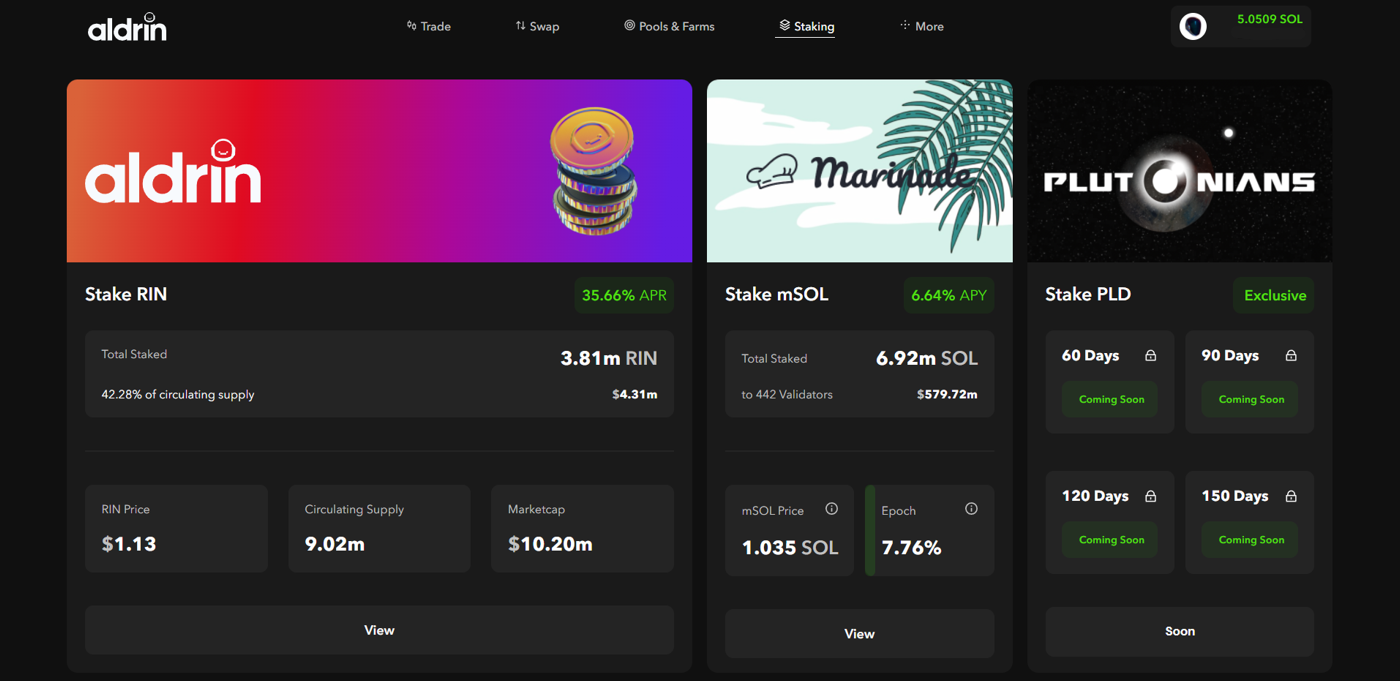Viewport: 1400px width, 681px height.
Task: Click the Swap arrows icon
Action: (x=520, y=25)
